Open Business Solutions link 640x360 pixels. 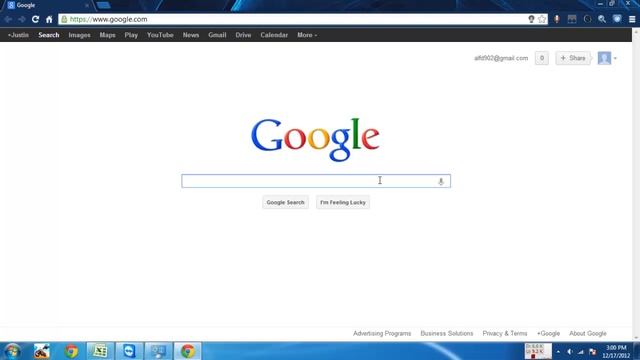pos(447,333)
